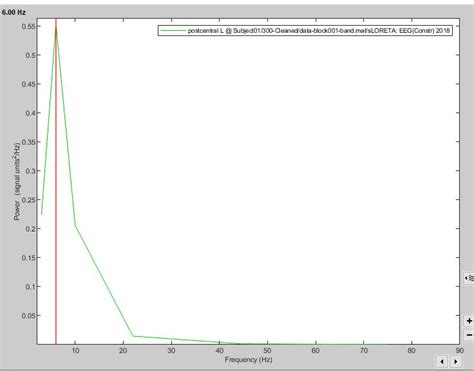Click the 6.00 Hz frequency readout
Image resolution: width=474 pixels, height=371 pixels.
coord(14,12)
